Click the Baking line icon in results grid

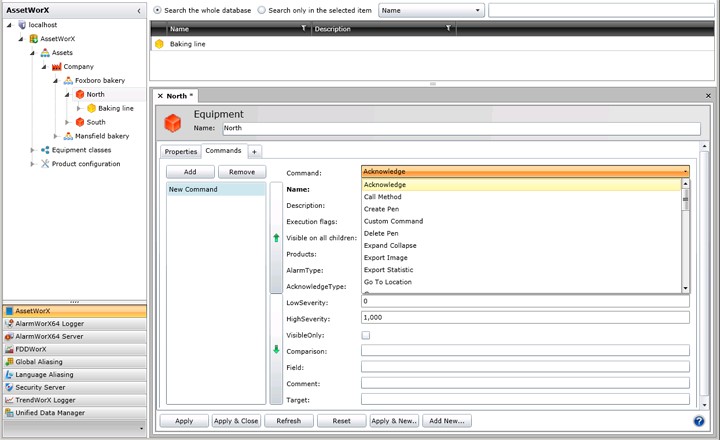(159, 45)
